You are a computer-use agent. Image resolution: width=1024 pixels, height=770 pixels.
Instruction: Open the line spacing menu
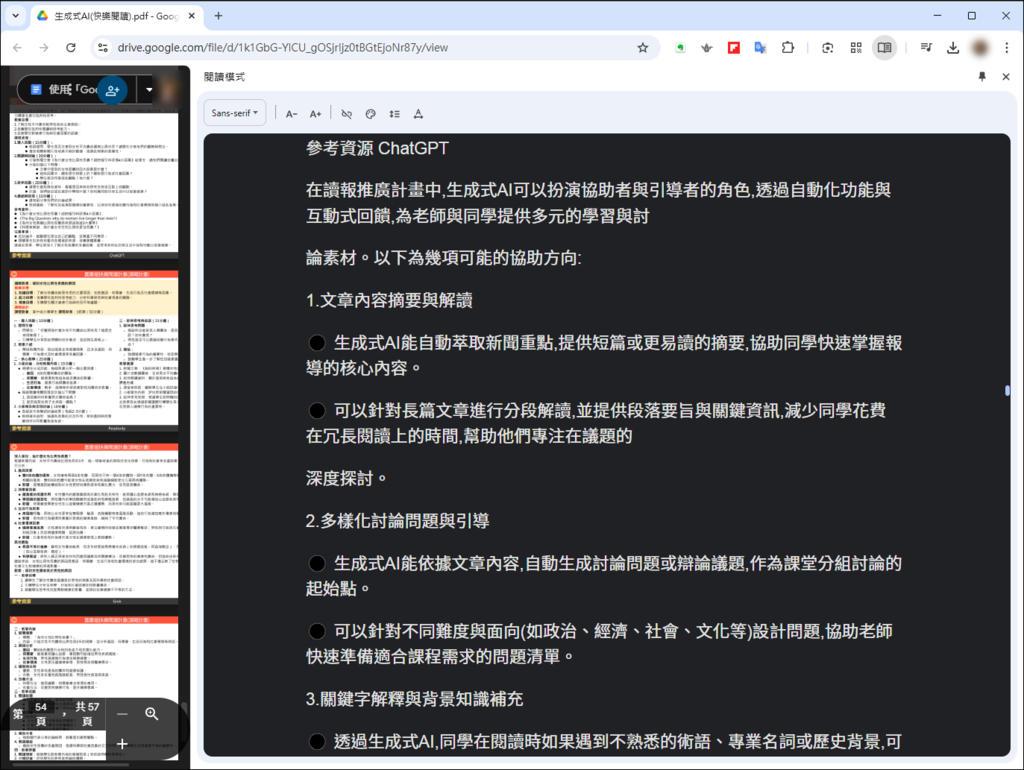[x=394, y=114]
